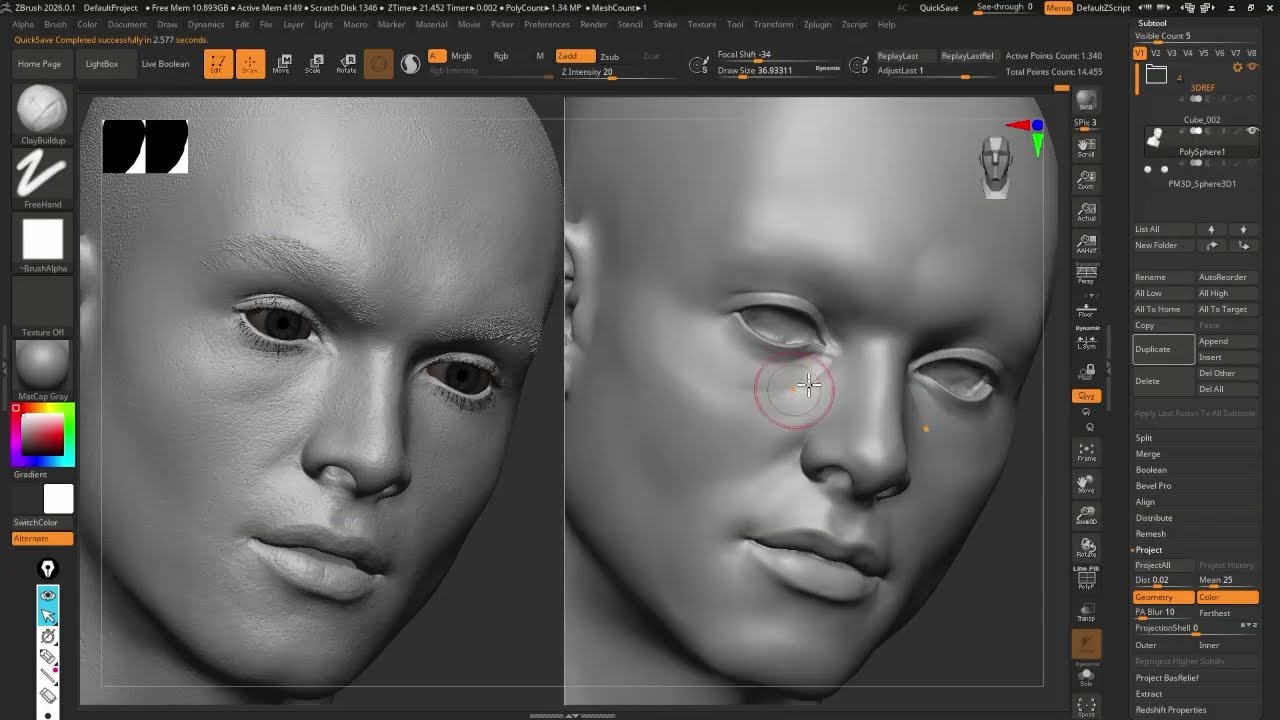Expand the Boolean section
1280x720 pixels.
pos(1151,470)
